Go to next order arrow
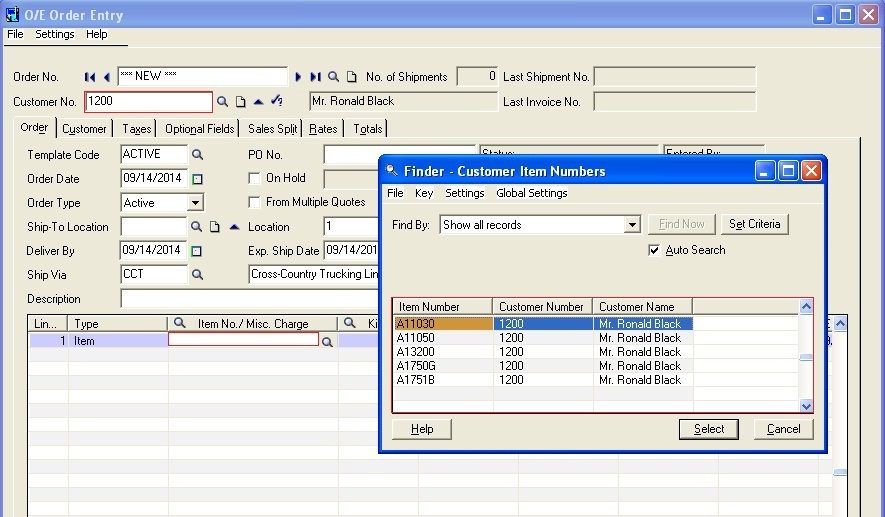 coord(298,77)
